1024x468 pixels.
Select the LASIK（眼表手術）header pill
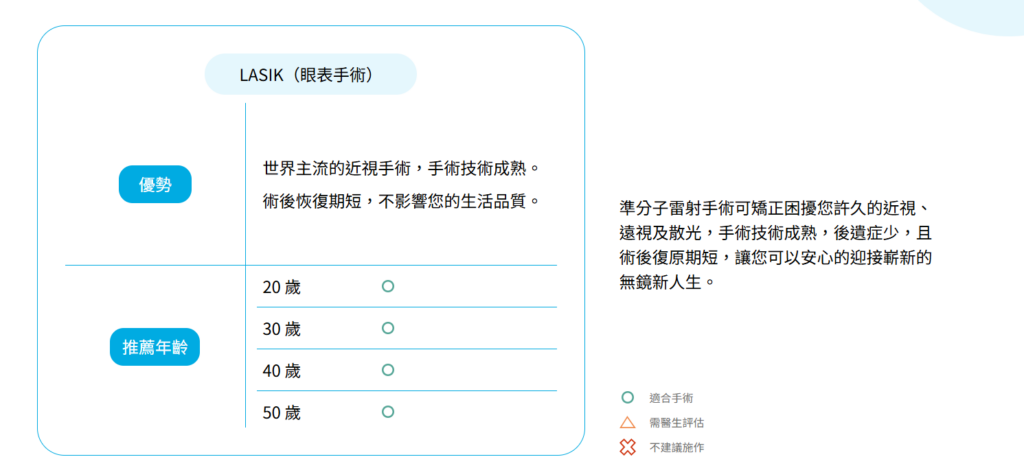point(311,74)
